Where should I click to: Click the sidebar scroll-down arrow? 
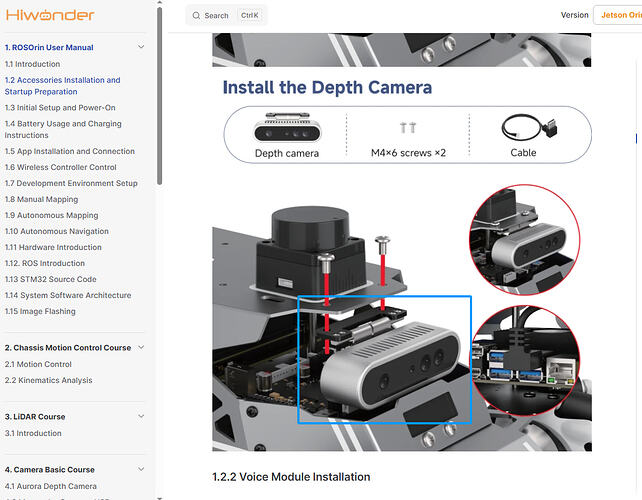[x=160, y=498]
